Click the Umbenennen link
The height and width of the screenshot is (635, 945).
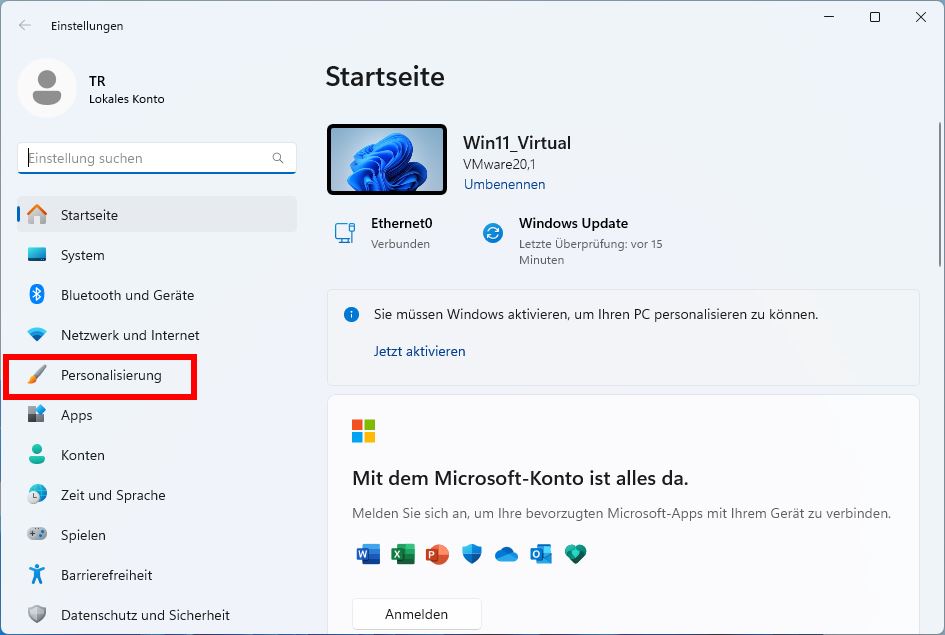(504, 184)
